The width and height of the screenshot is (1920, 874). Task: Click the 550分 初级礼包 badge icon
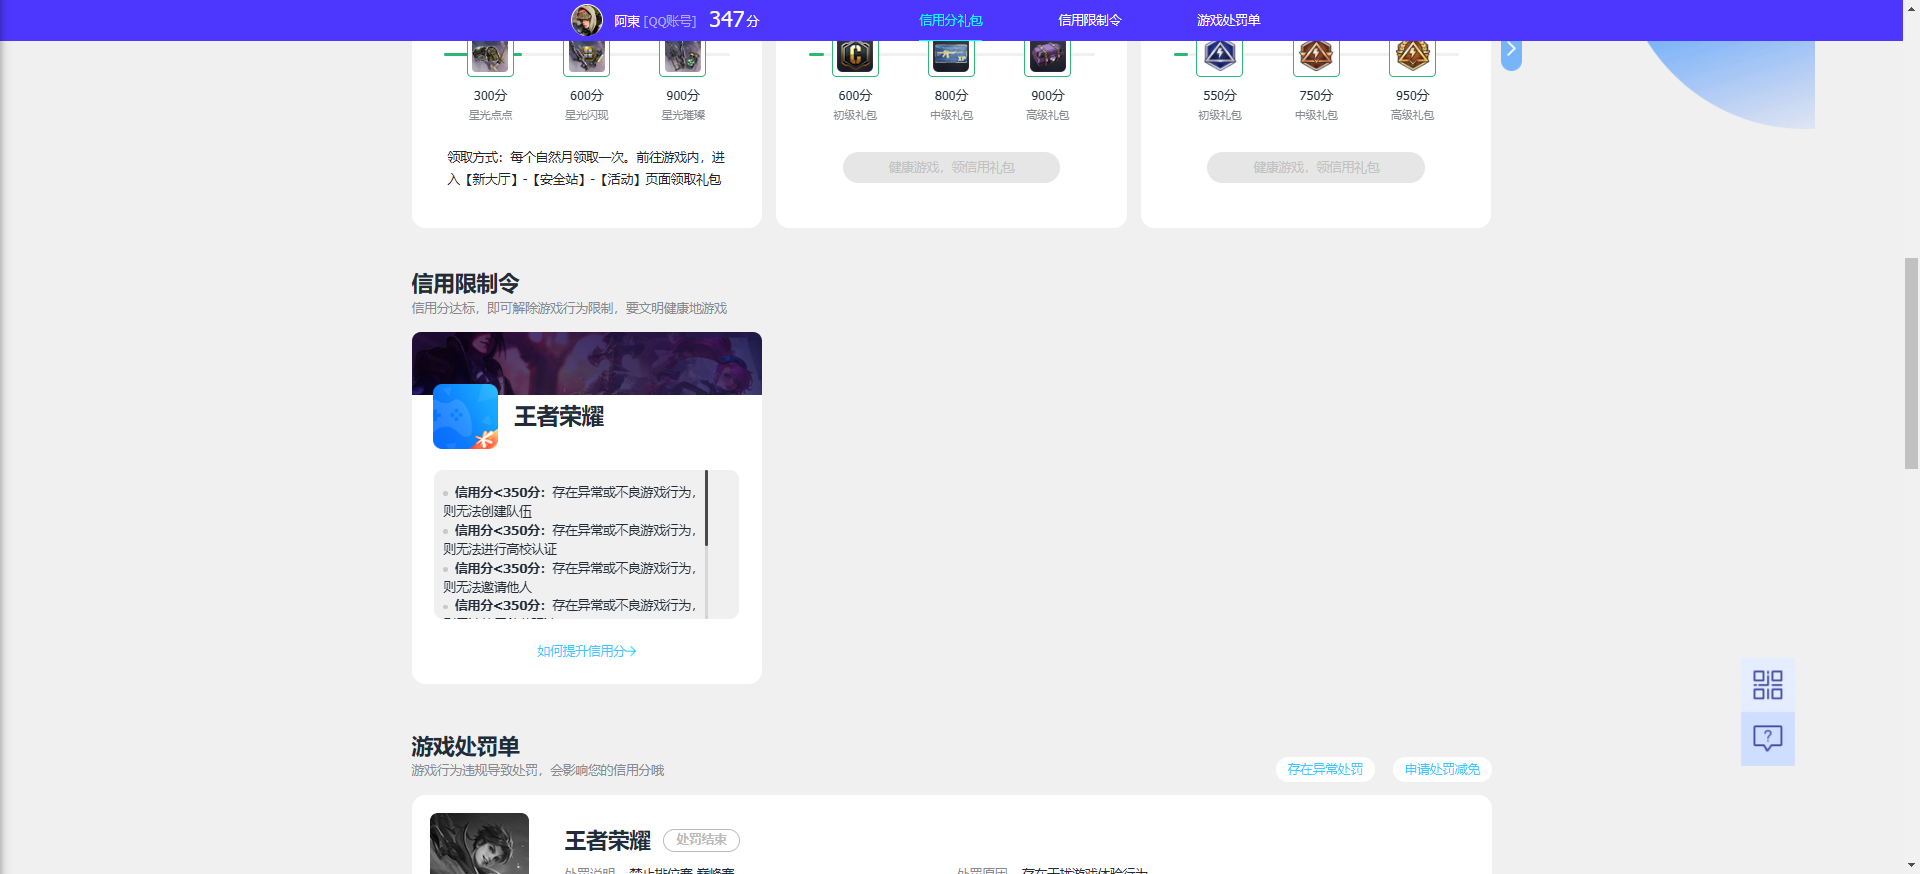pos(1220,57)
